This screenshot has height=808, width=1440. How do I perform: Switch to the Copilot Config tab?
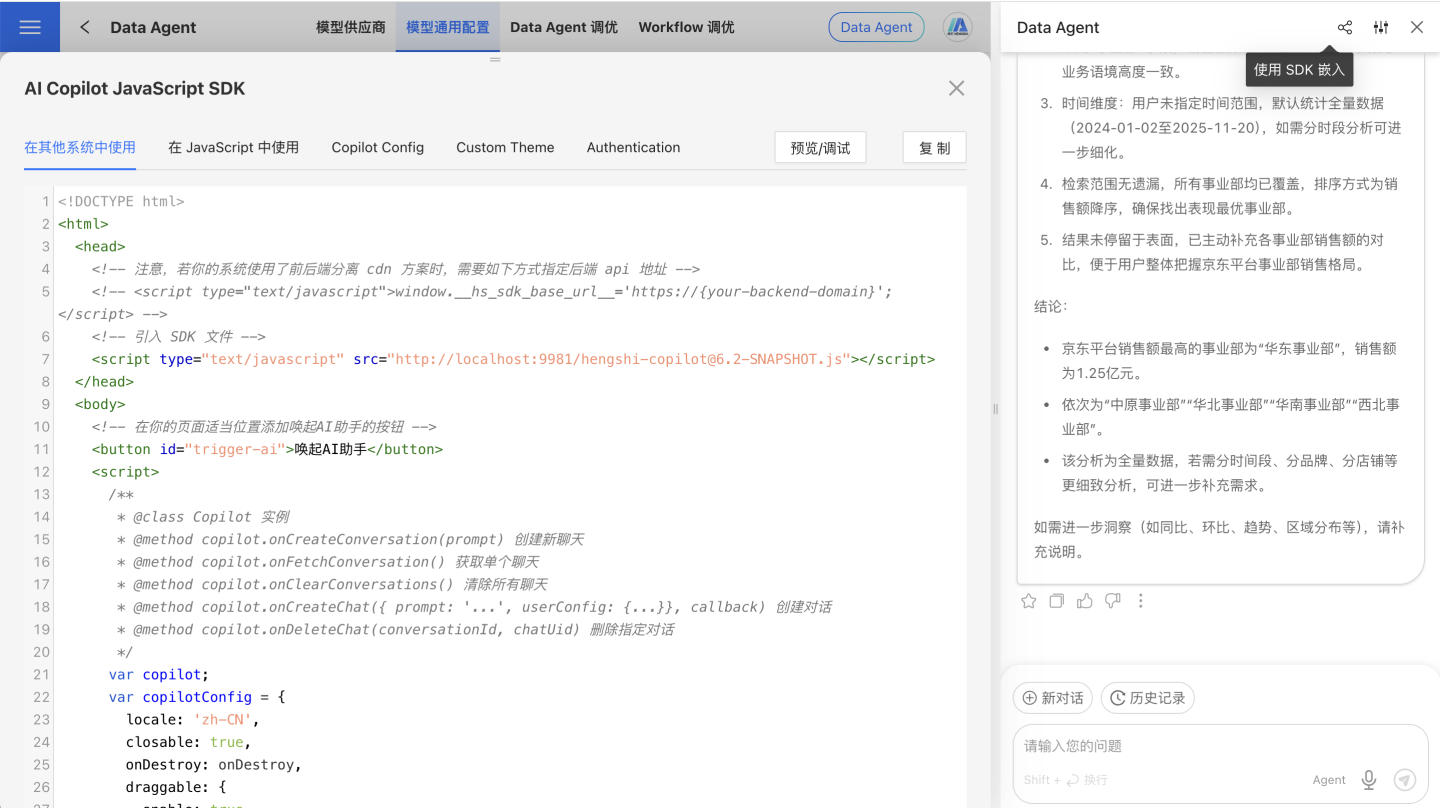pos(378,147)
